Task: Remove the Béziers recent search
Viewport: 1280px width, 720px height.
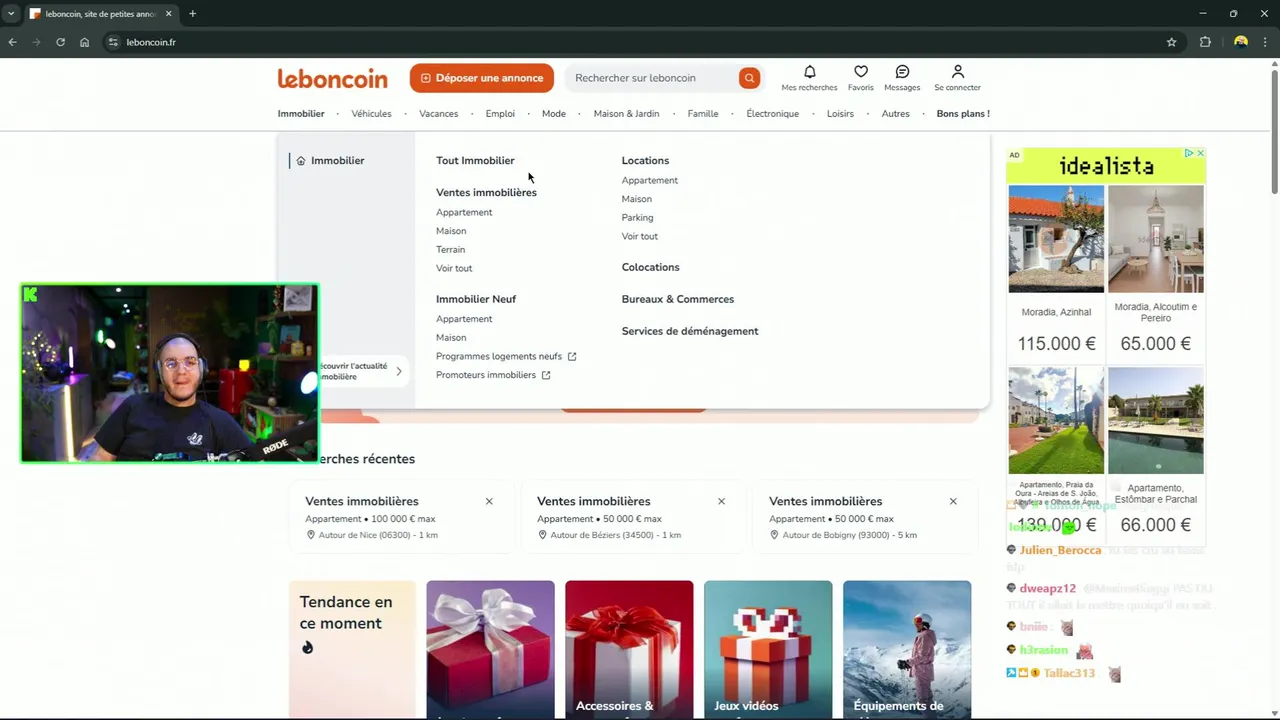Action: (721, 501)
